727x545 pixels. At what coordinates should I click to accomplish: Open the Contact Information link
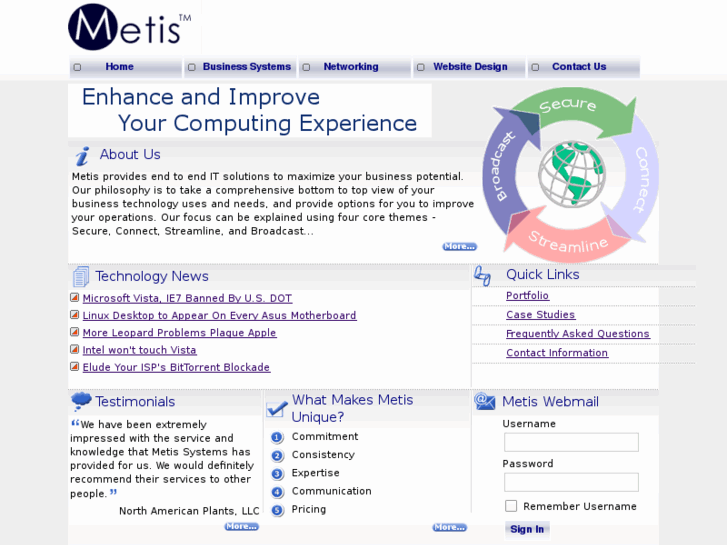pyautogui.click(x=557, y=353)
